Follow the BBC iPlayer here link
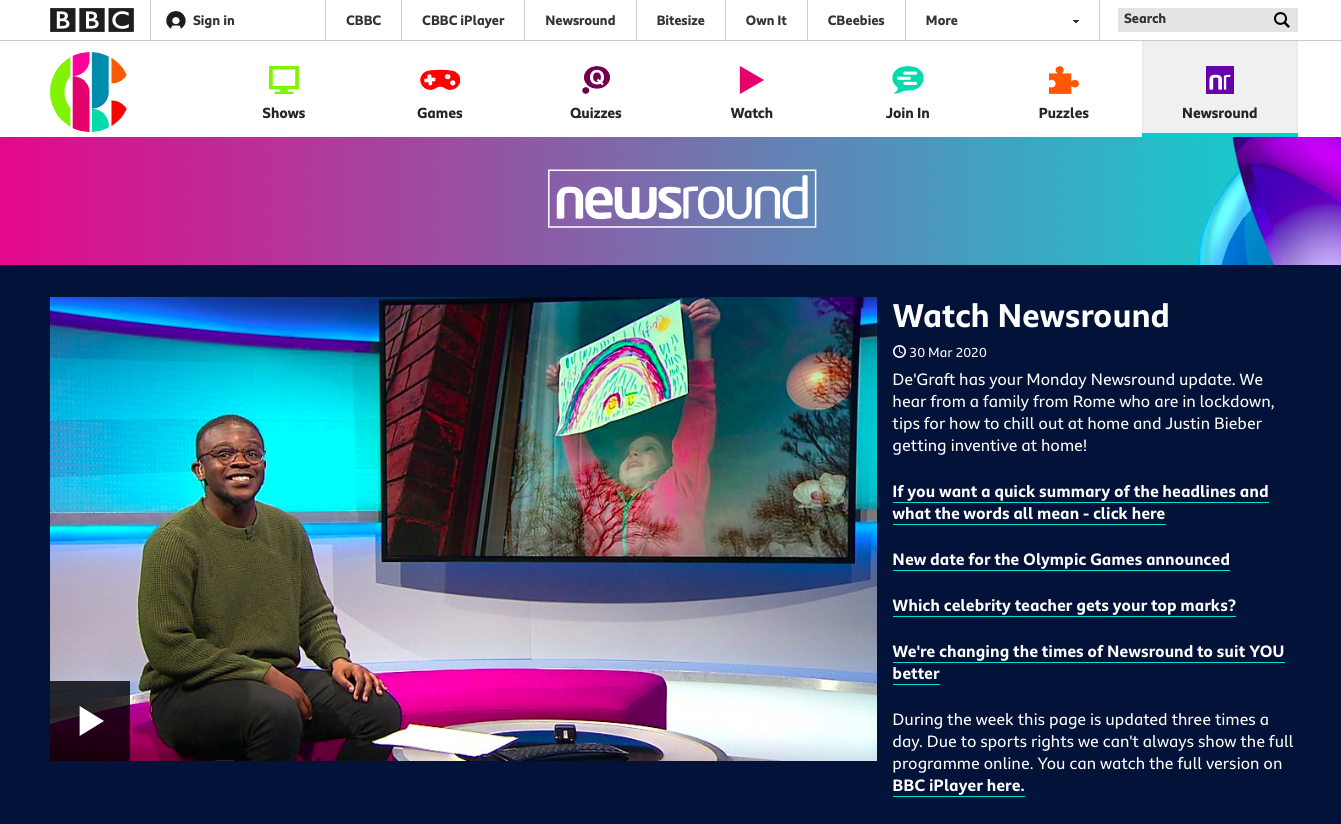1341x824 pixels. coord(958,786)
